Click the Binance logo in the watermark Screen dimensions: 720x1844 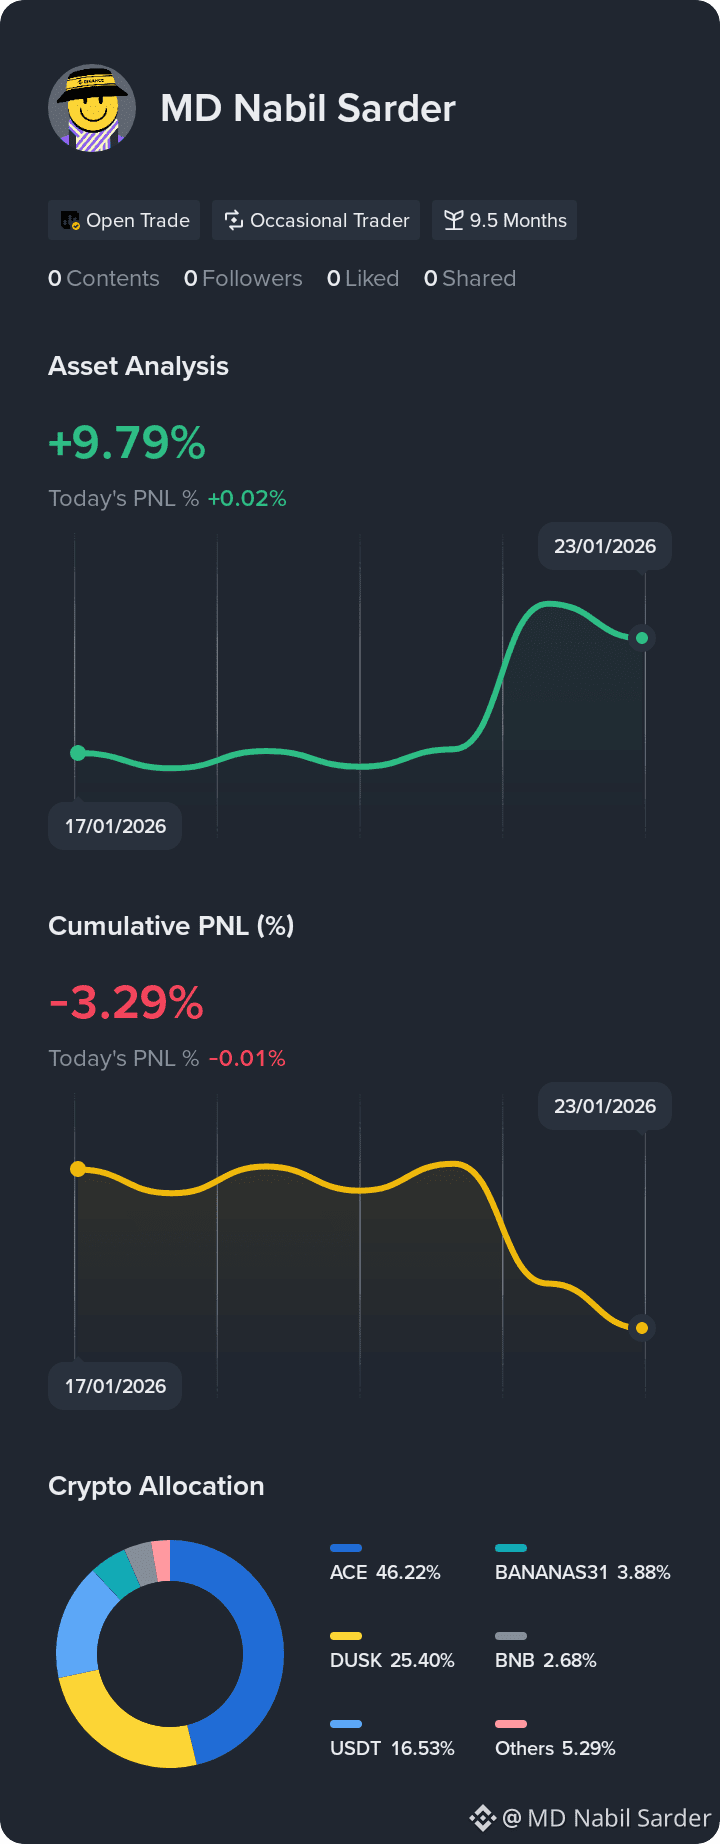[483, 1817]
